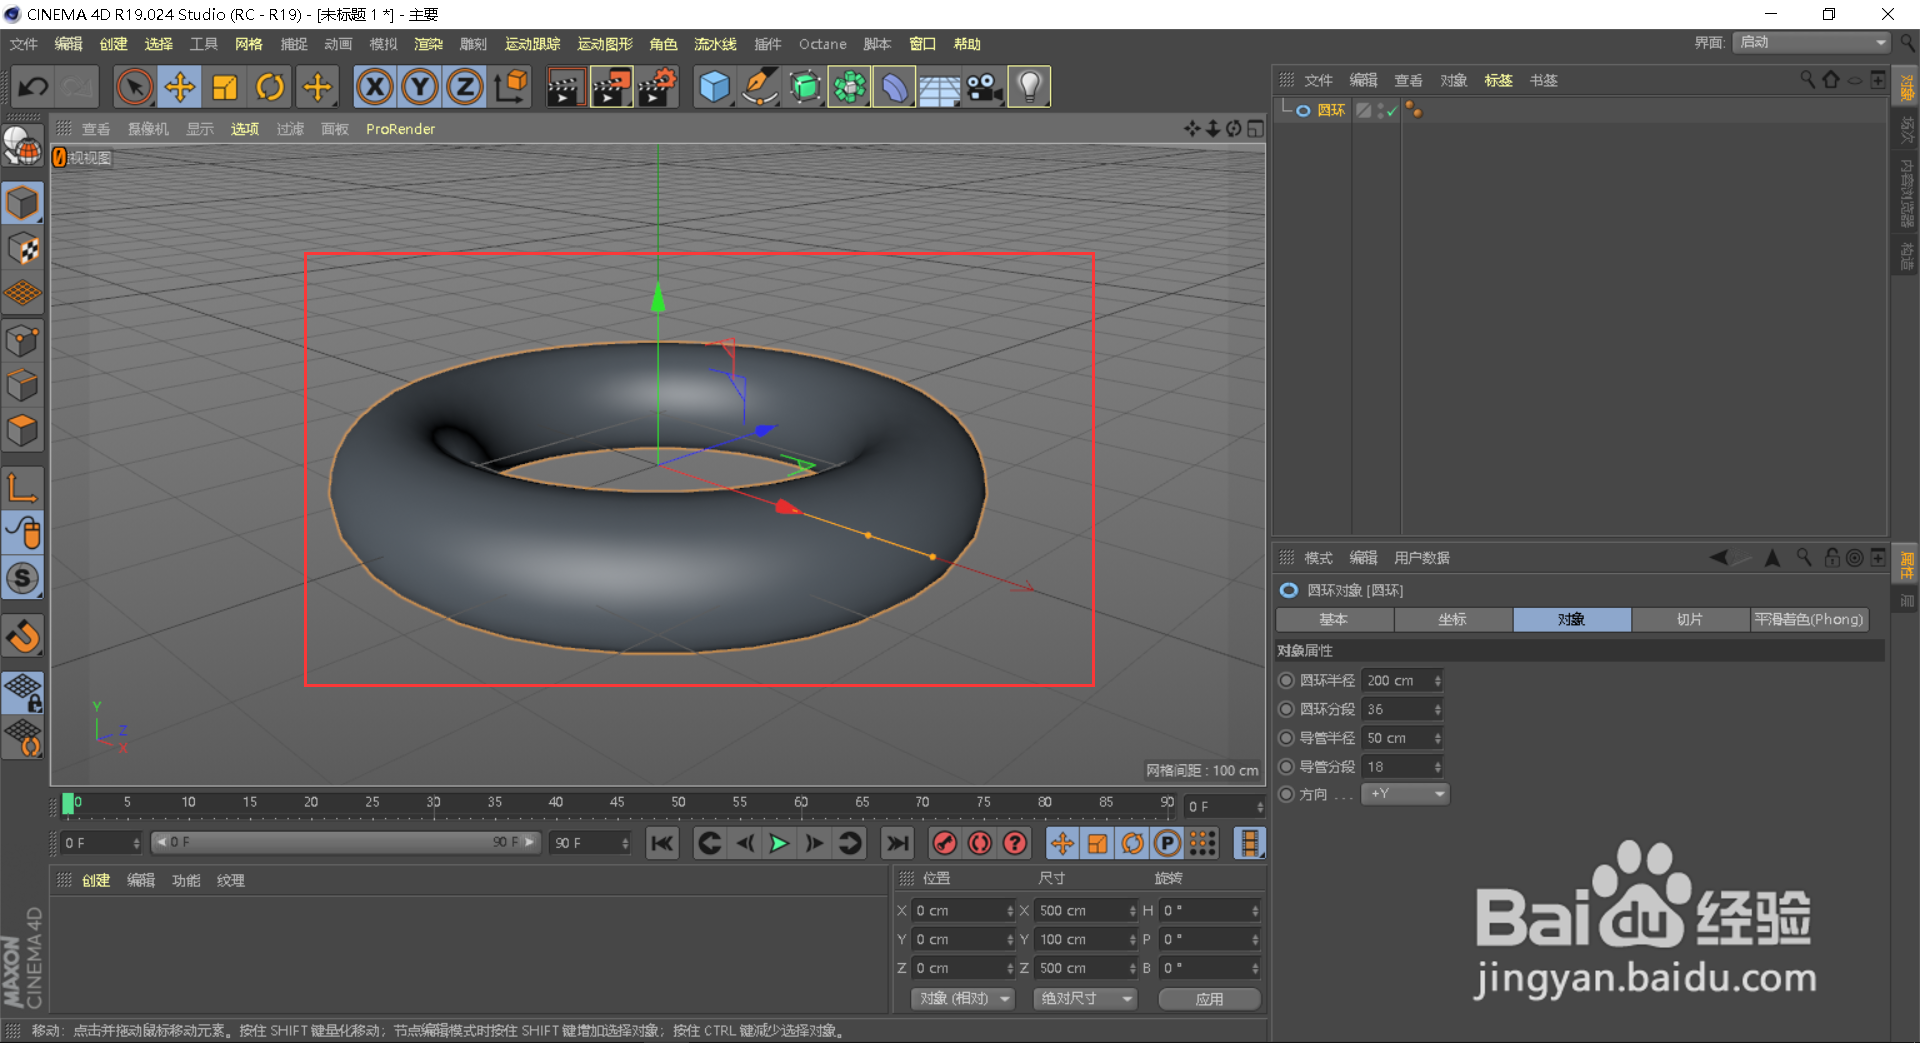Click Make Editable icon in left sidebar
This screenshot has height=1043, width=1920.
pos(22,147)
